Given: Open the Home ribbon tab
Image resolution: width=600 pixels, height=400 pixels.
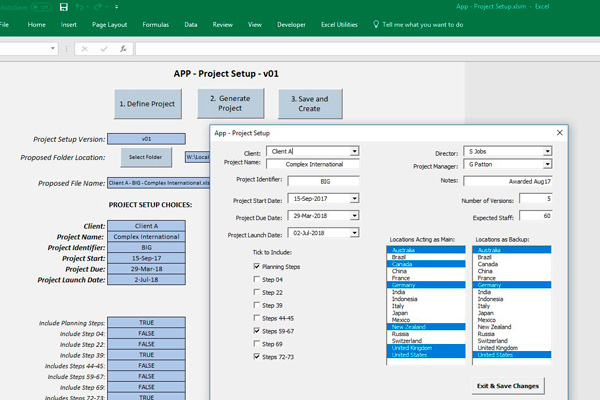Looking at the screenshot, I should (x=36, y=24).
